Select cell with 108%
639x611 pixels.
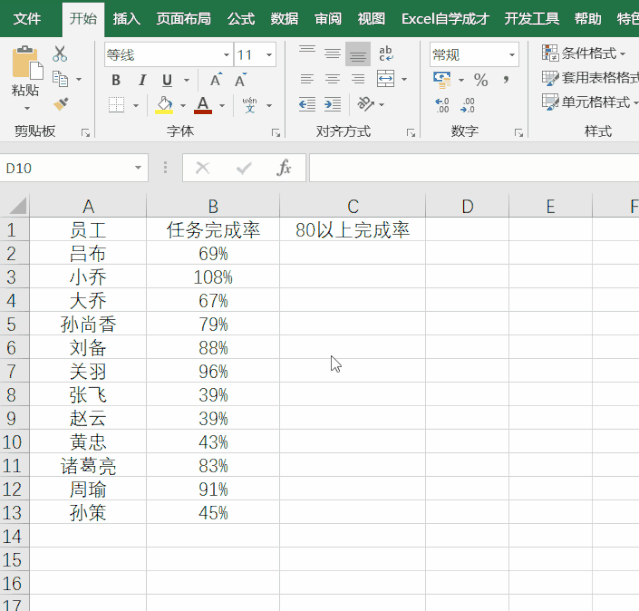coord(213,277)
